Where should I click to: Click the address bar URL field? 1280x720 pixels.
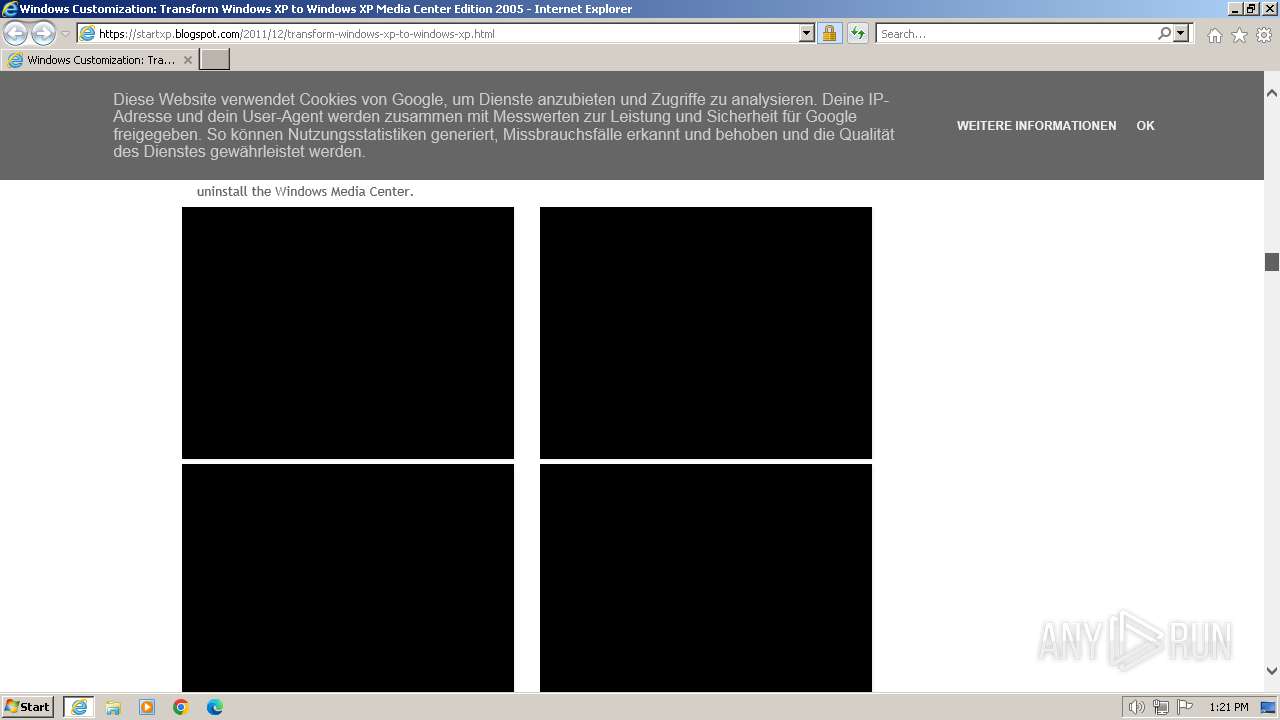coord(438,34)
